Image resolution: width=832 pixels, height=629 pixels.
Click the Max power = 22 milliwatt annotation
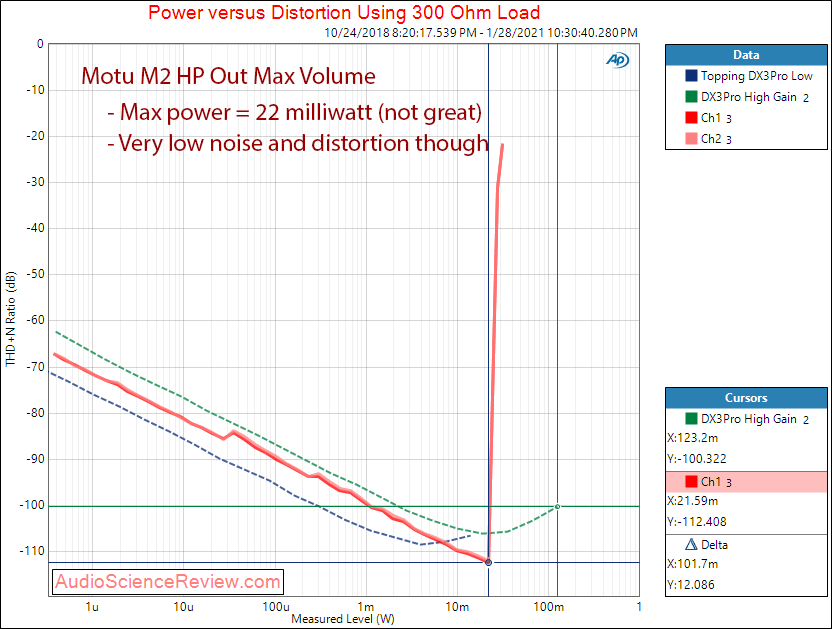click(x=294, y=112)
